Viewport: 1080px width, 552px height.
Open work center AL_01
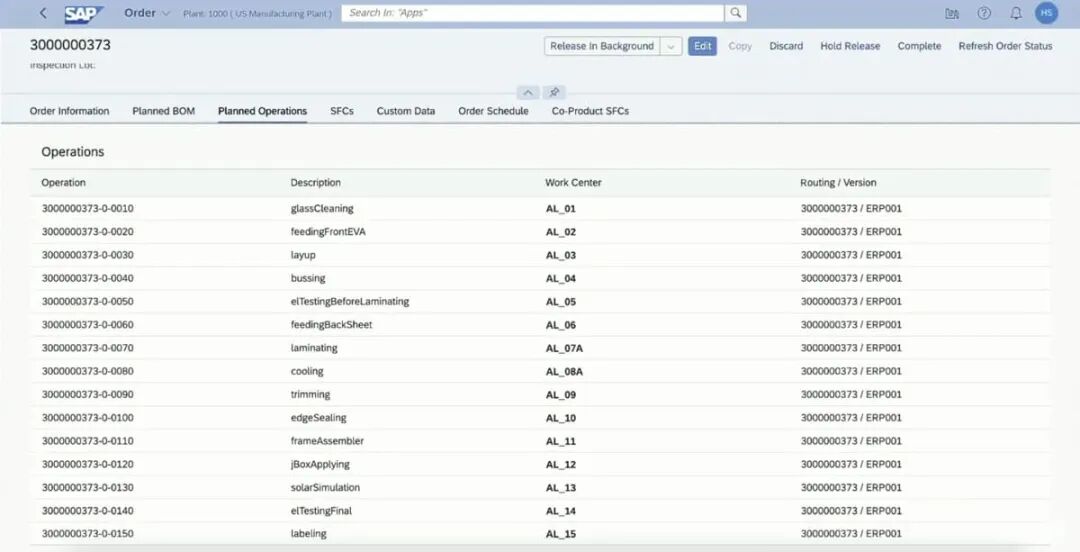point(561,209)
